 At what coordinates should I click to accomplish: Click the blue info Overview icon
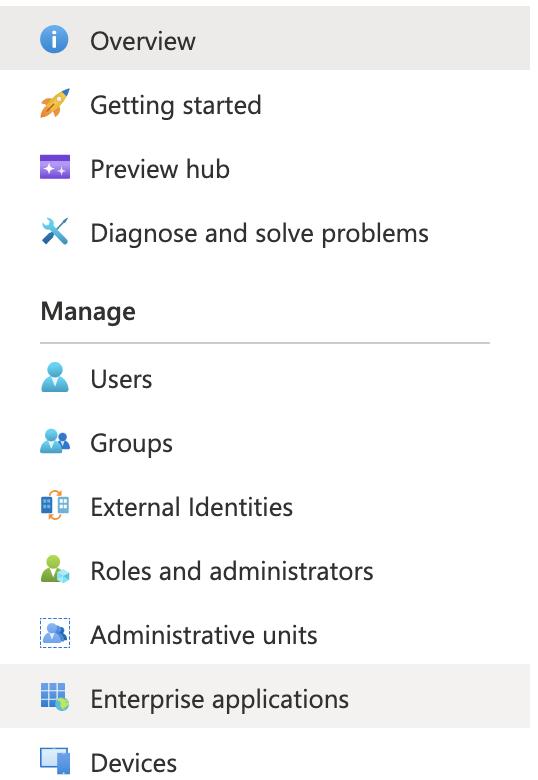(x=54, y=39)
